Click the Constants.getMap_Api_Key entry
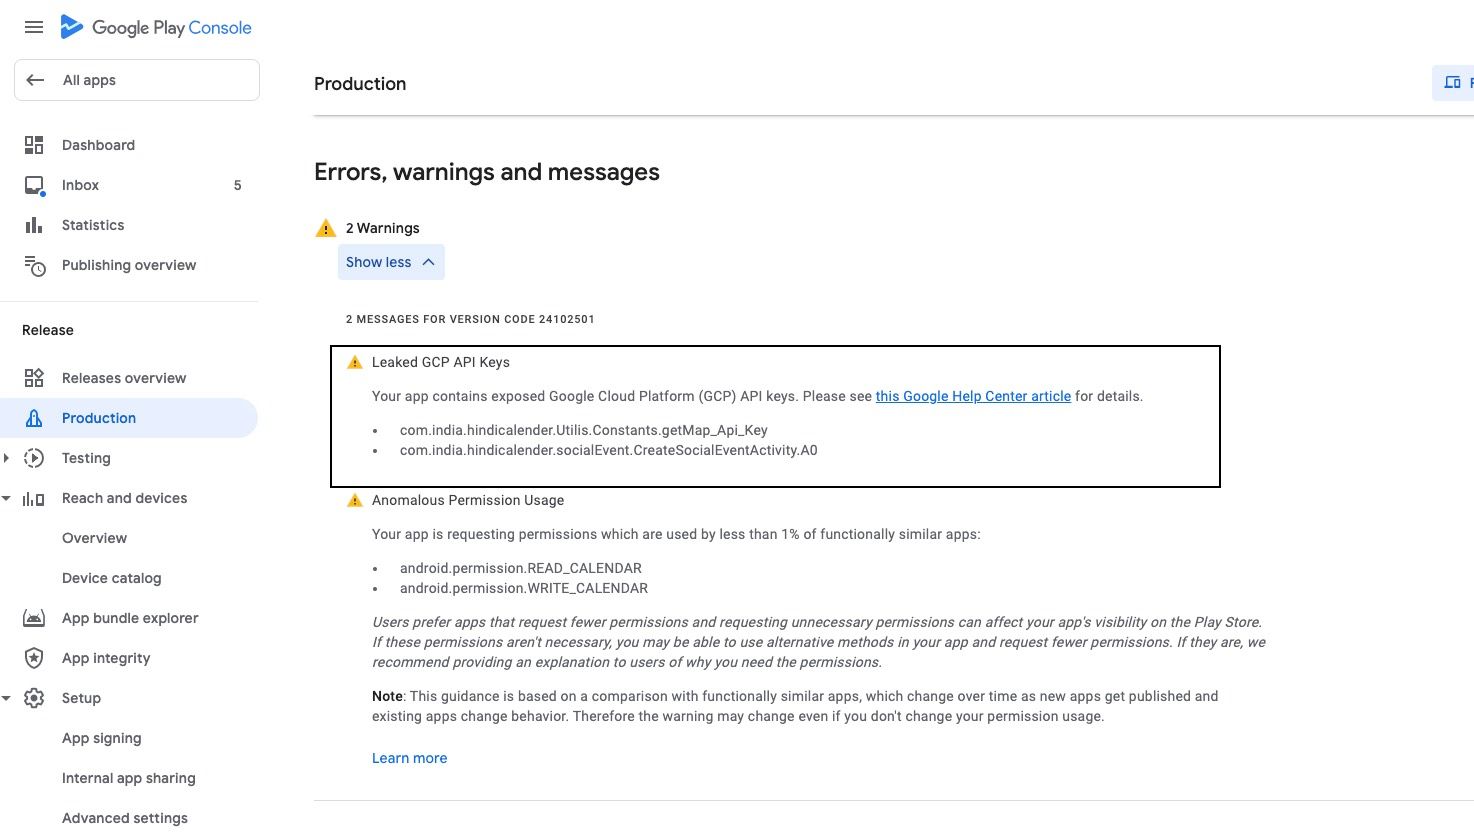This screenshot has width=1474, height=835. (583, 430)
